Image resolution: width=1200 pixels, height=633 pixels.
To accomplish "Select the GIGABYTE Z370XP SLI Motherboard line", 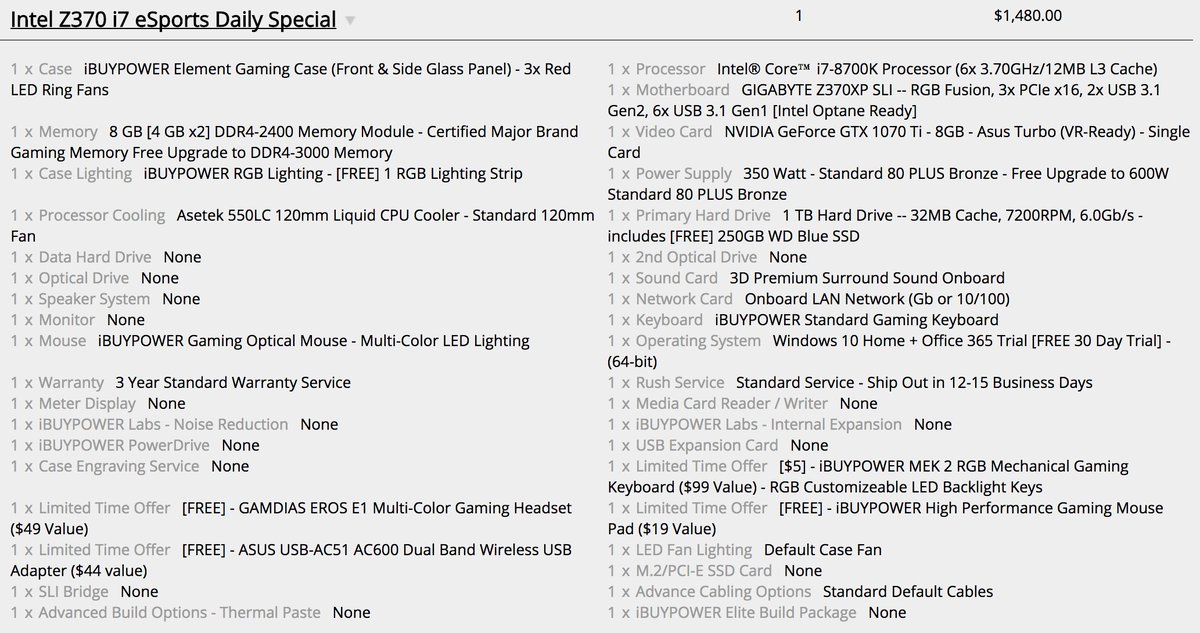I will click(x=884, y=100).
